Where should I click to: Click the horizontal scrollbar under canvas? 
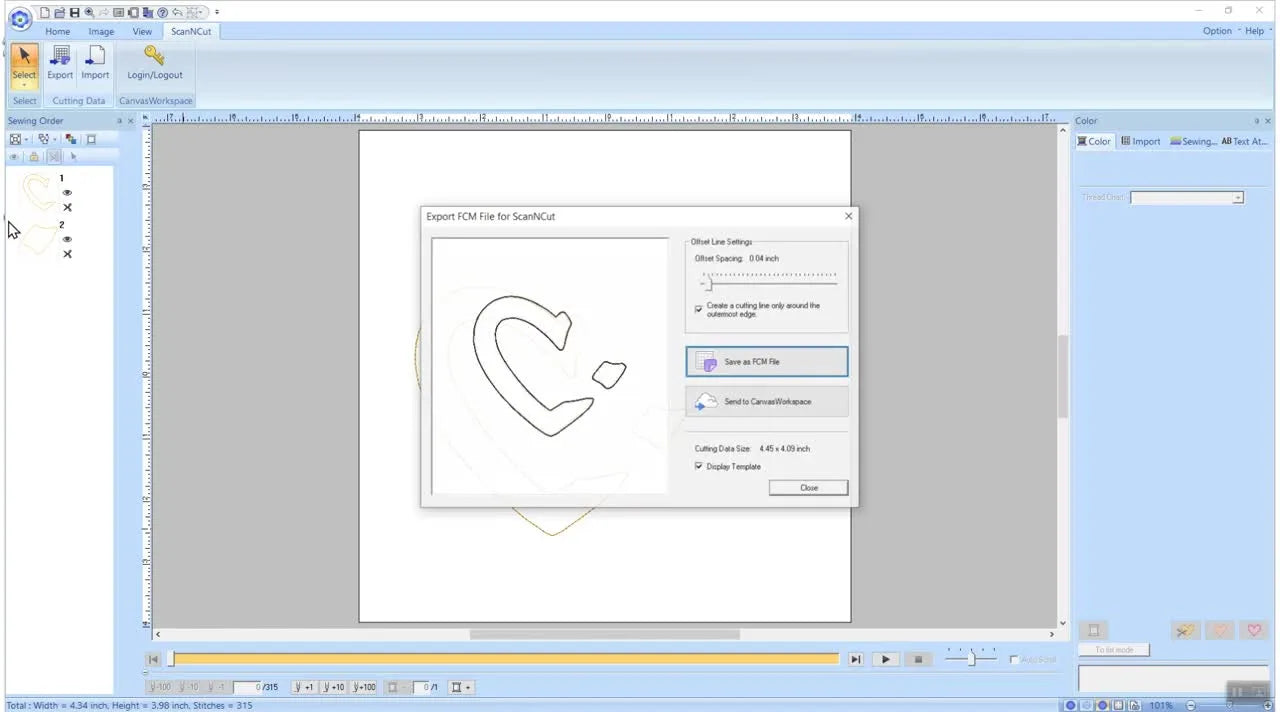[x=604, y=634]
